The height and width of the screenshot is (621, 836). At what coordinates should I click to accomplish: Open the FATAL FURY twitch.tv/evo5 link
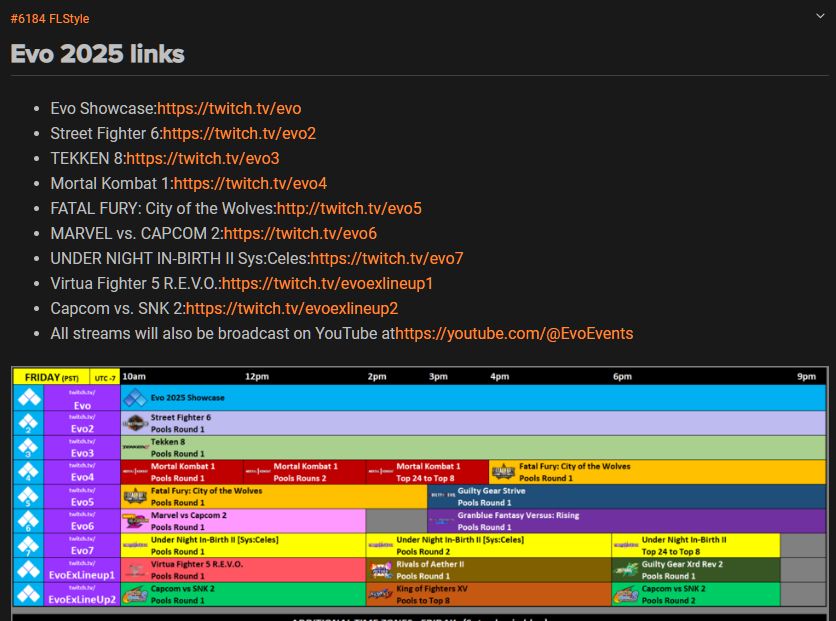point(349,209)
